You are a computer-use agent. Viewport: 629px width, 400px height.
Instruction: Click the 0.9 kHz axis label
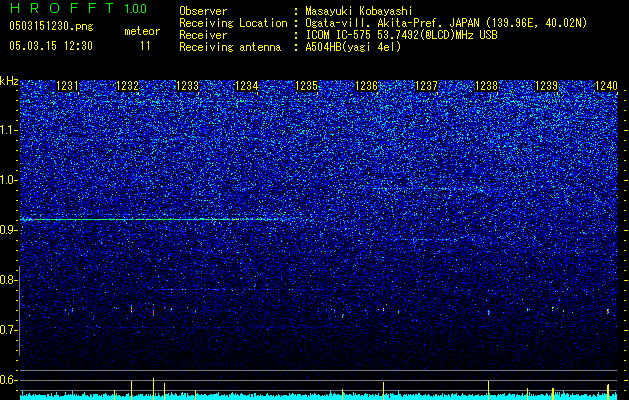tap(9, 230)
